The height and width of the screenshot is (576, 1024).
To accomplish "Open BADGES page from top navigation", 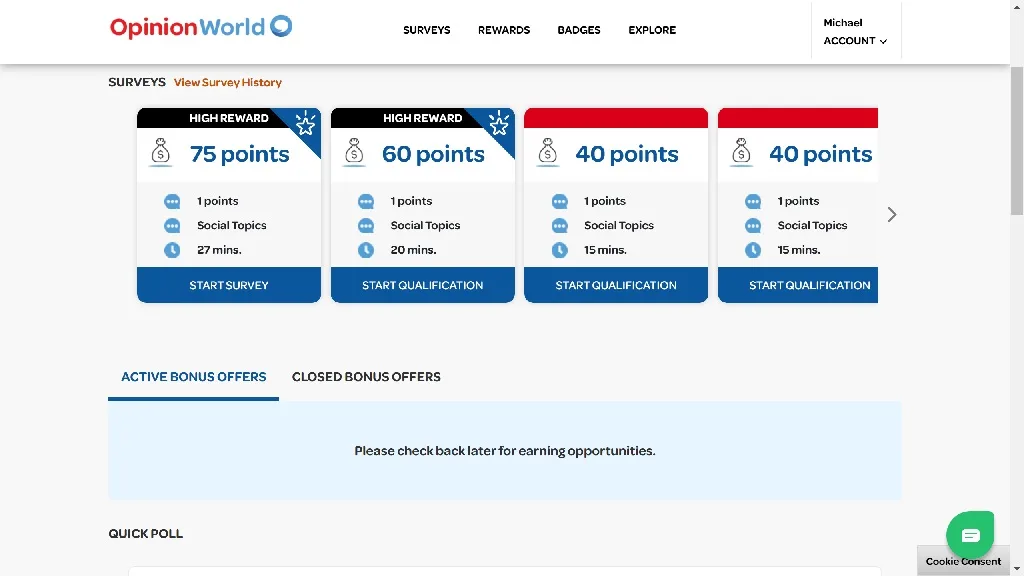I will pos(579,30).
